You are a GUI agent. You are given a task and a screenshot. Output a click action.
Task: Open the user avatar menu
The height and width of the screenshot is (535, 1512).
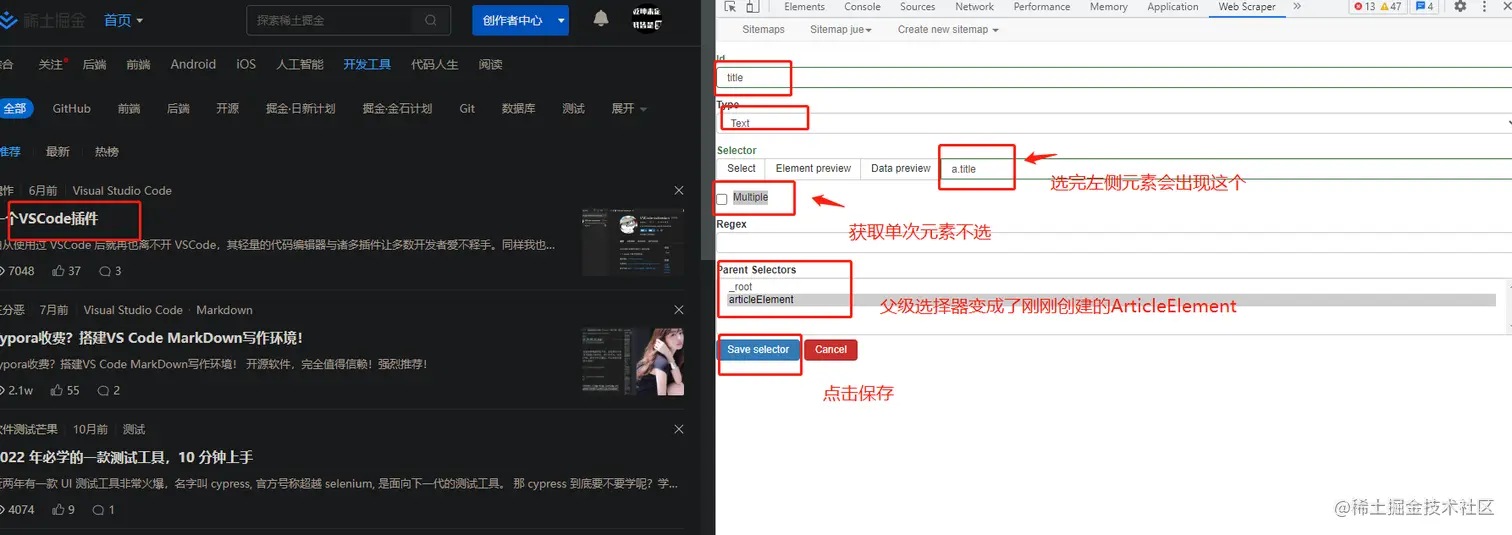[x=647, y=19]
